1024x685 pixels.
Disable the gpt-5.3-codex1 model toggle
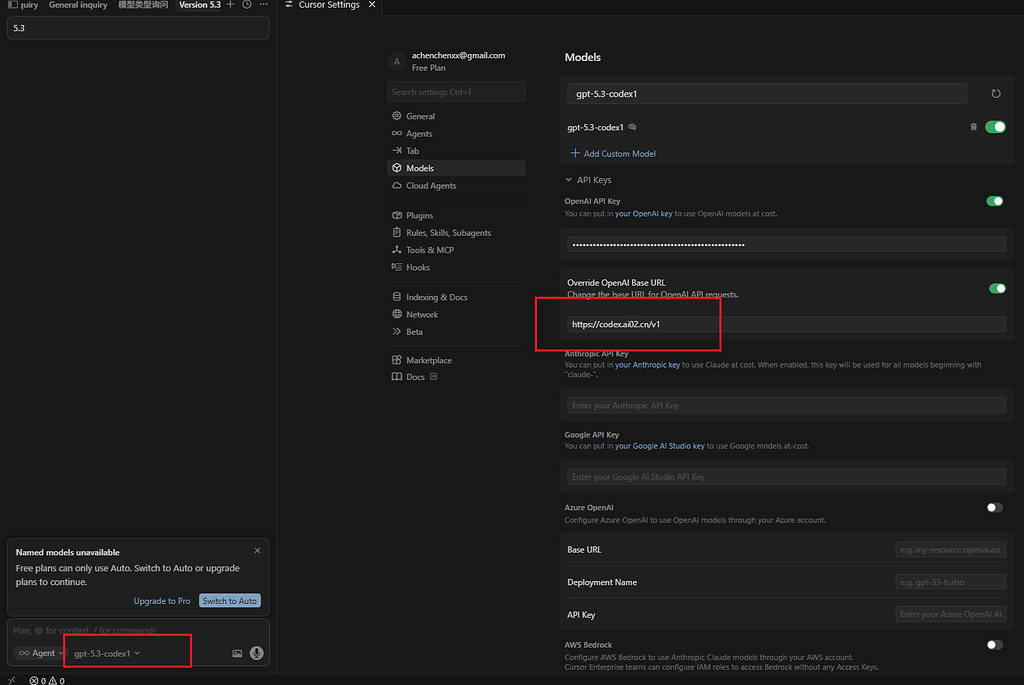point(995,127)
